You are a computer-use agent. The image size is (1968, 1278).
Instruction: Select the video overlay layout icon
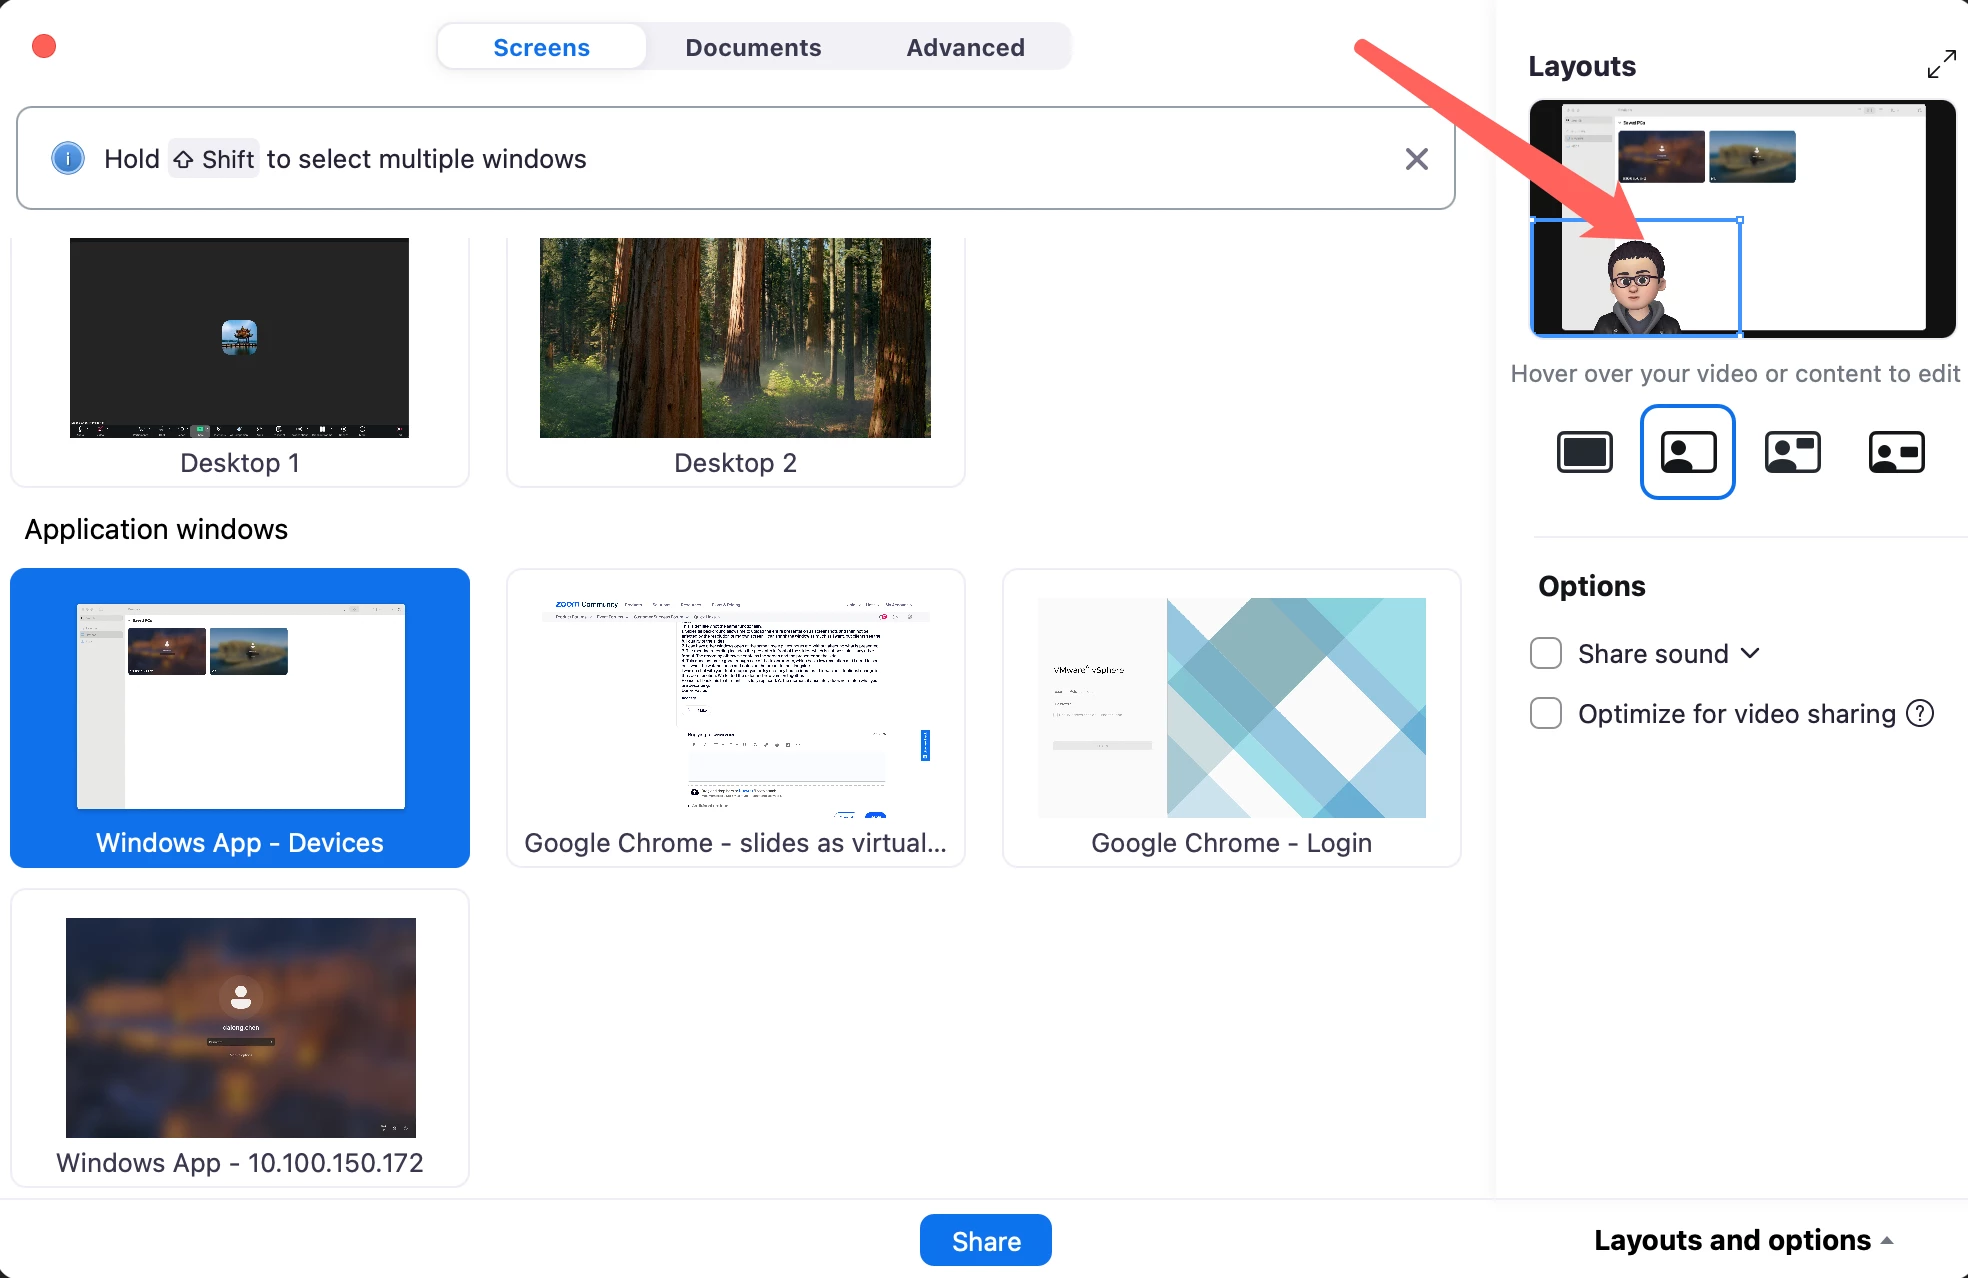click(x=1688, y=452)
